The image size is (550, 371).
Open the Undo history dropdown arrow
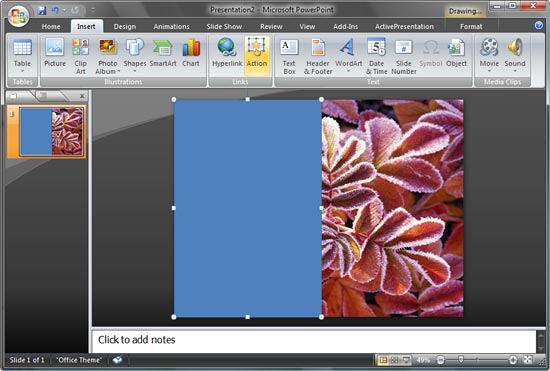tap(64, 11)
